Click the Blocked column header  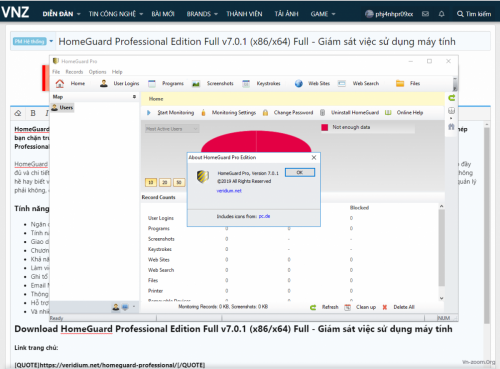[359, 208]
